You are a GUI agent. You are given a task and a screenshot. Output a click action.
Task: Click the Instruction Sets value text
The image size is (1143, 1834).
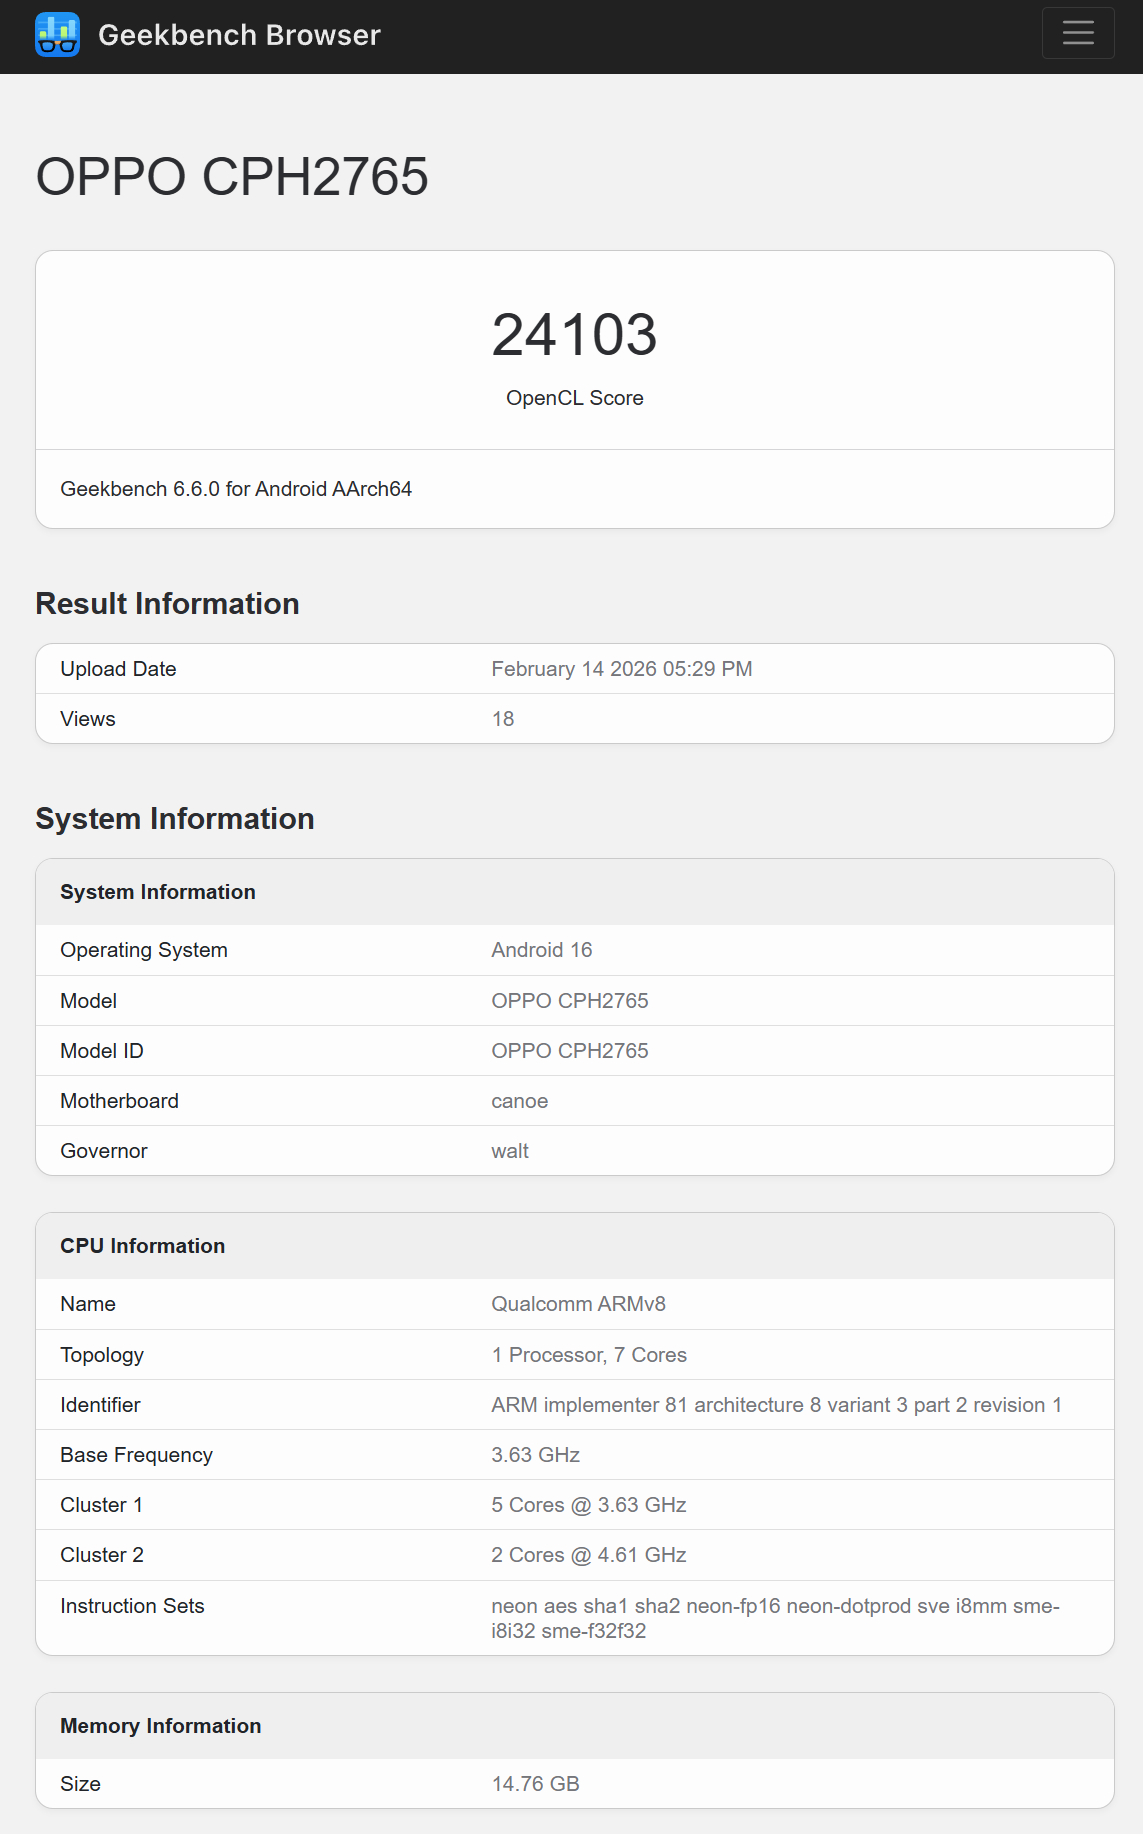(774, 1618)
